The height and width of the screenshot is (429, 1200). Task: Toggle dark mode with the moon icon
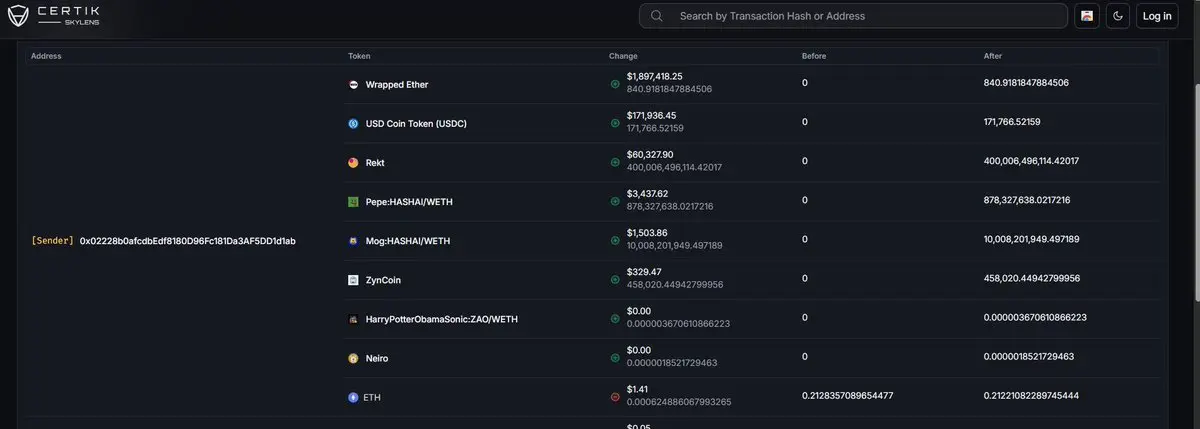[1118, 16]
